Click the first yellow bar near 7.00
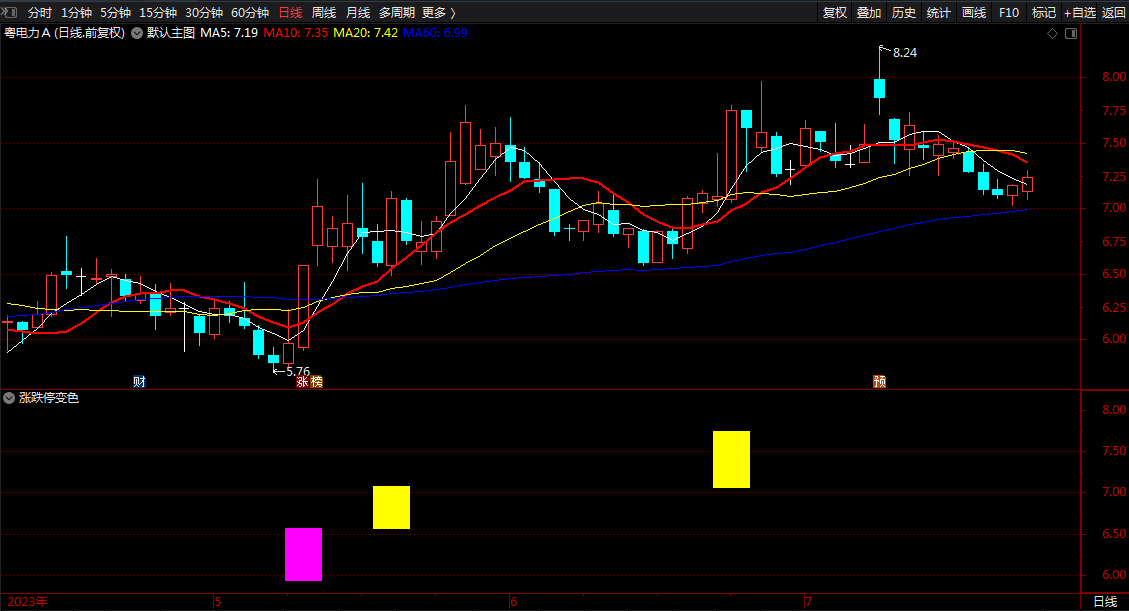 tap(391, 507)
